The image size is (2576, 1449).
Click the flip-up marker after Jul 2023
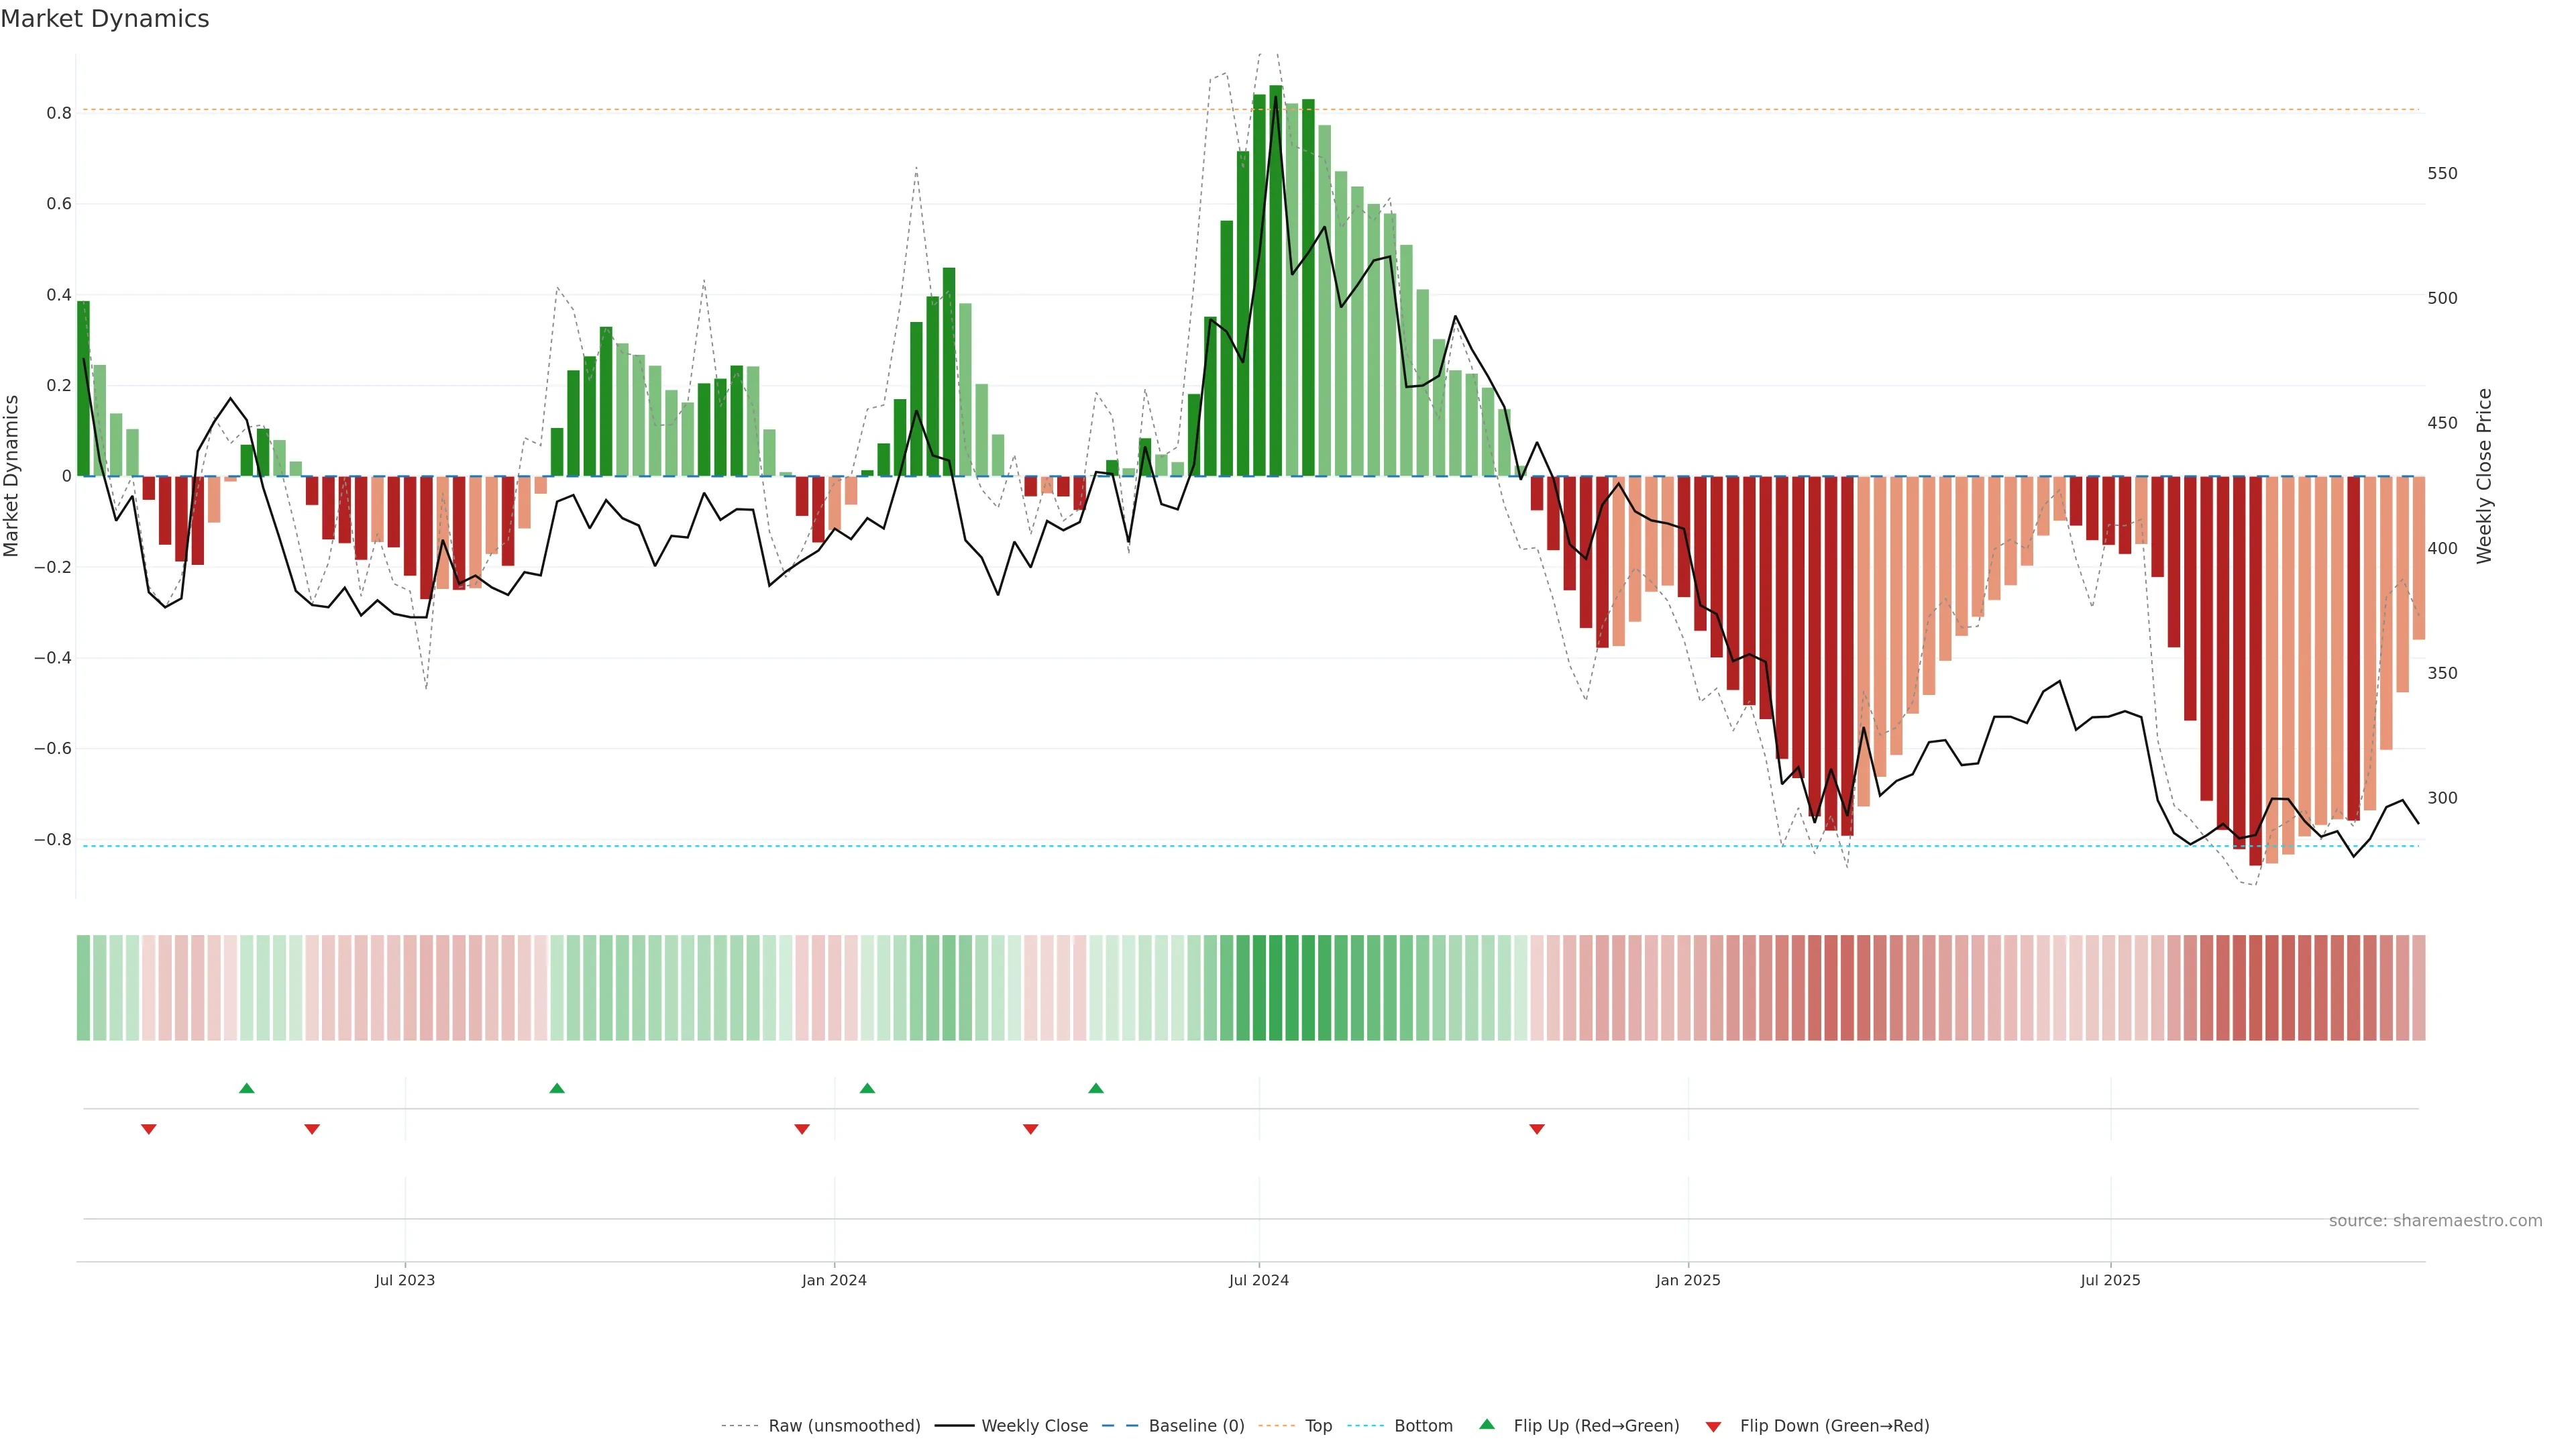click(557, 1088)
